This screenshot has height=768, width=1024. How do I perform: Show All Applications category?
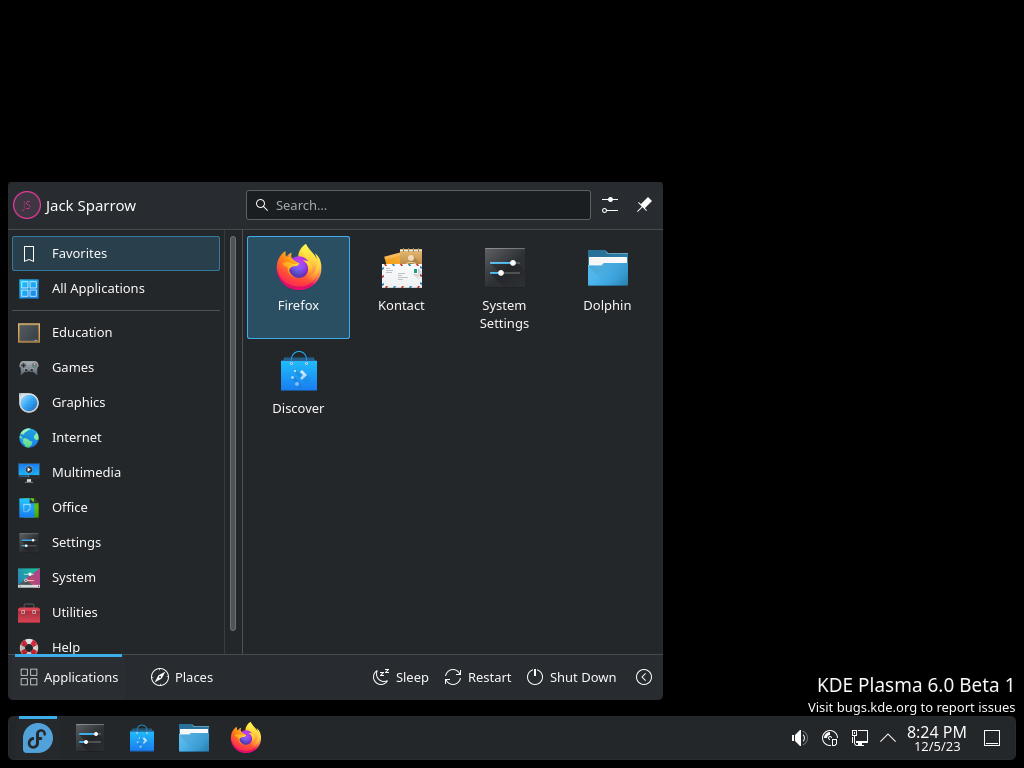tap(116, 288)
